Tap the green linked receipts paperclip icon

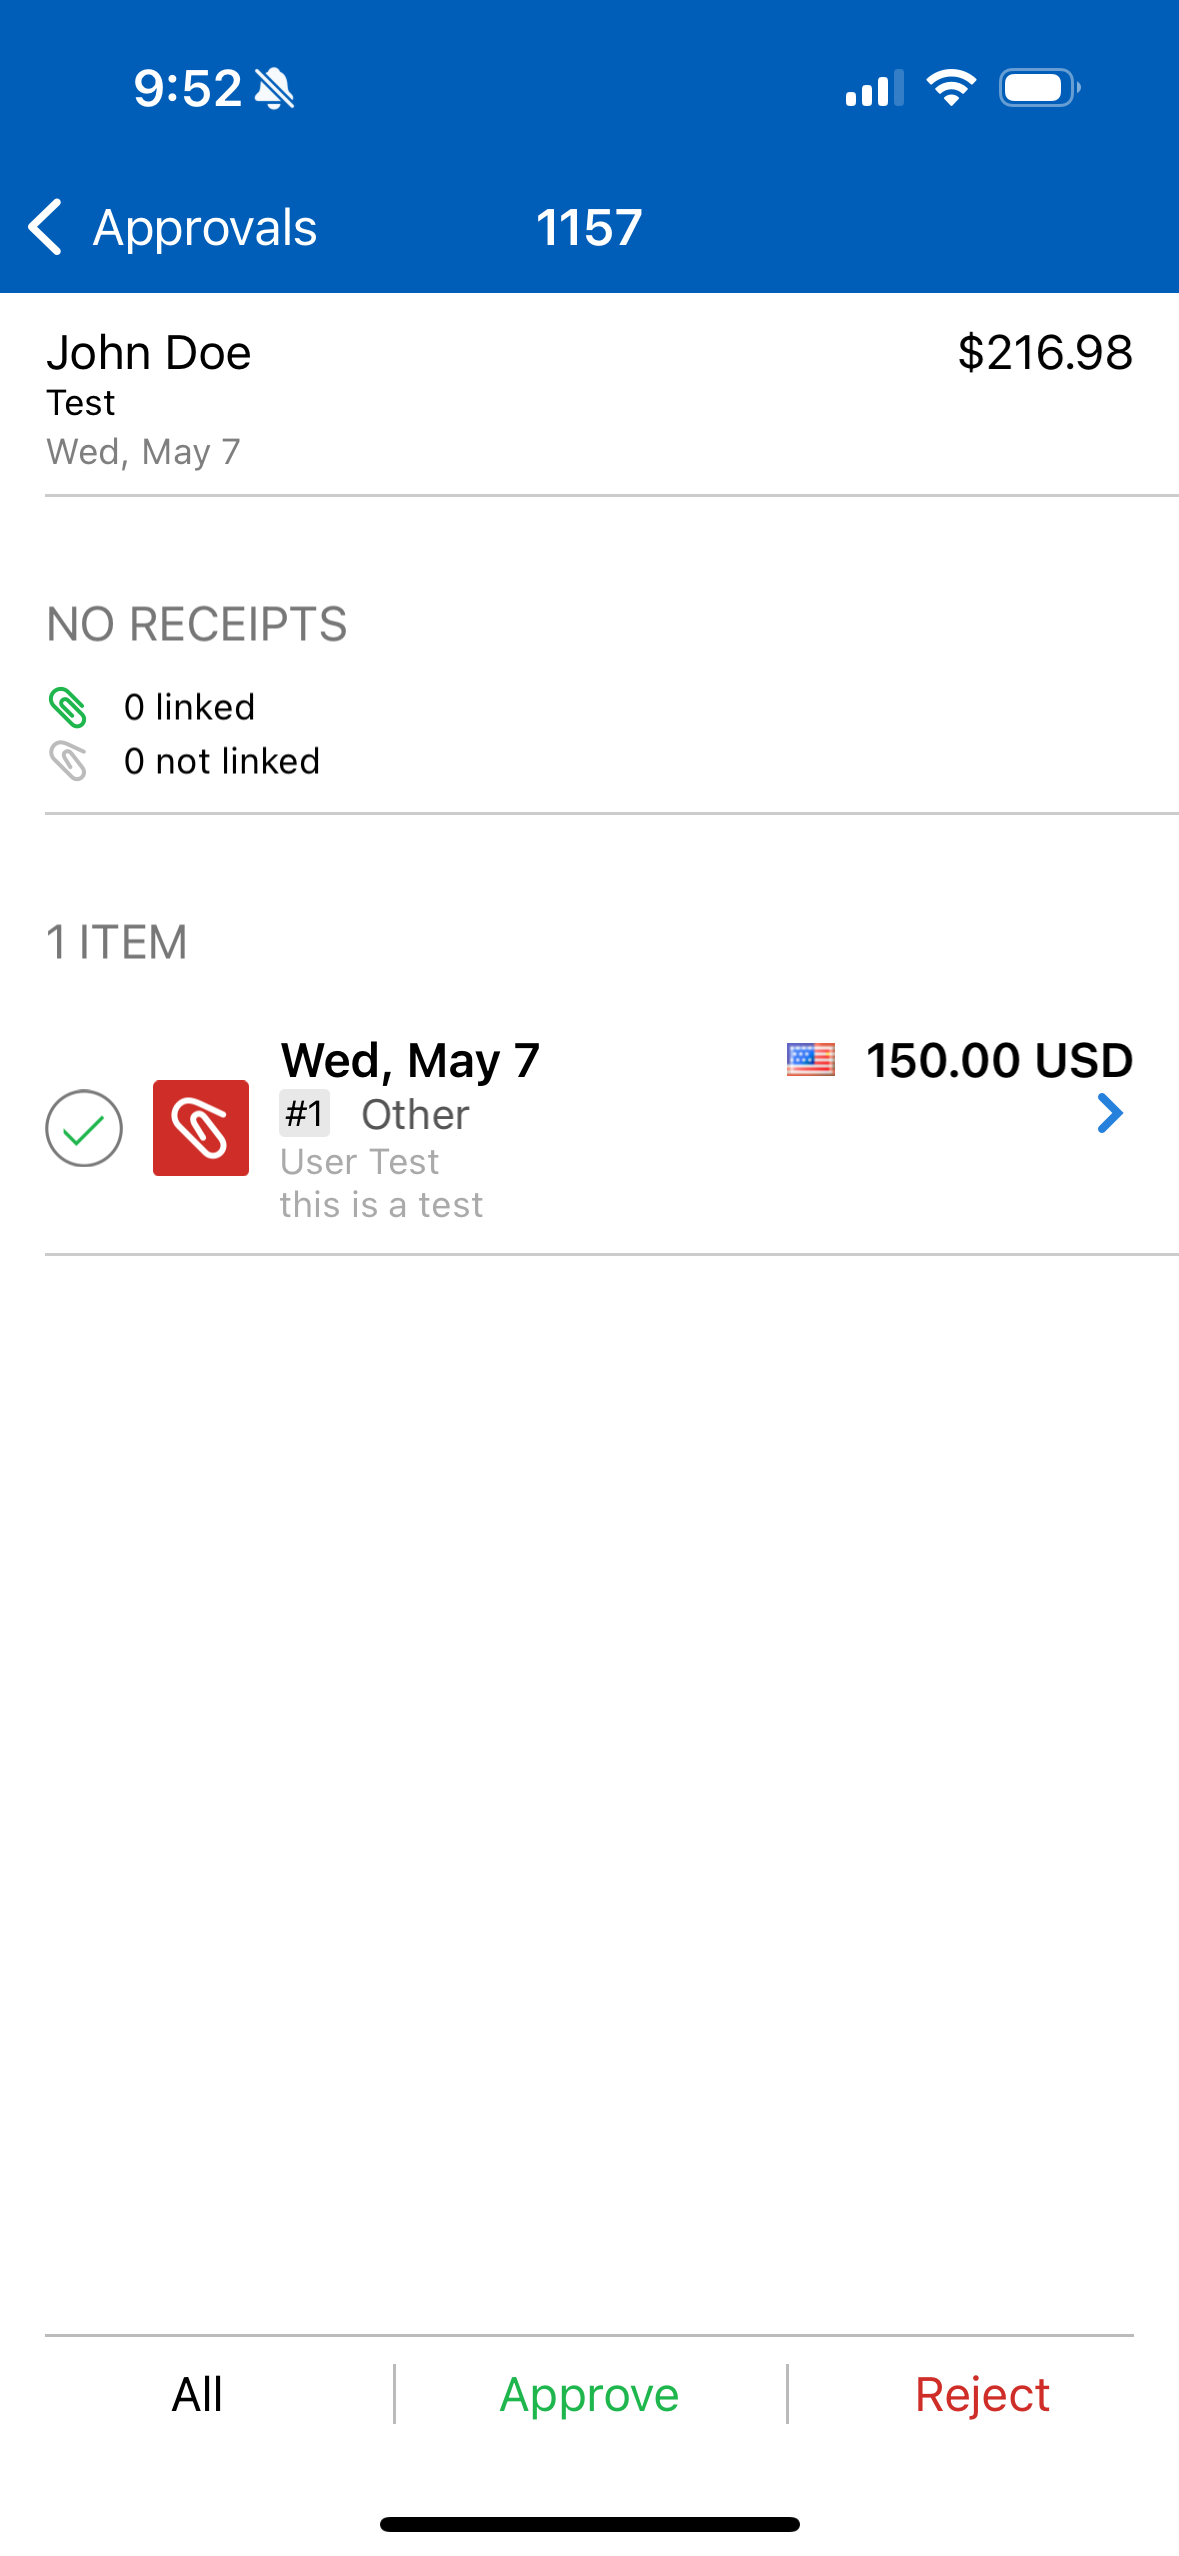68,707
